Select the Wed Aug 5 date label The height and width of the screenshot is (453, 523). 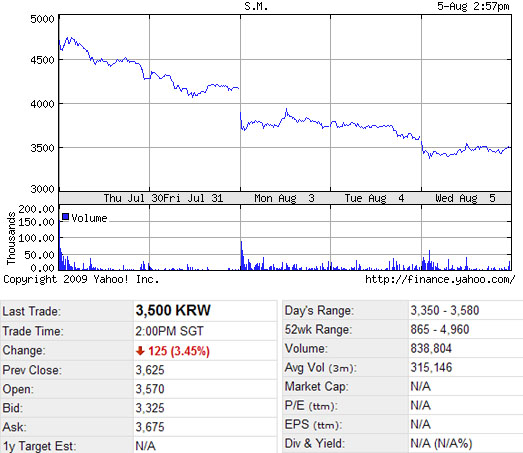(x=465, y=198)
